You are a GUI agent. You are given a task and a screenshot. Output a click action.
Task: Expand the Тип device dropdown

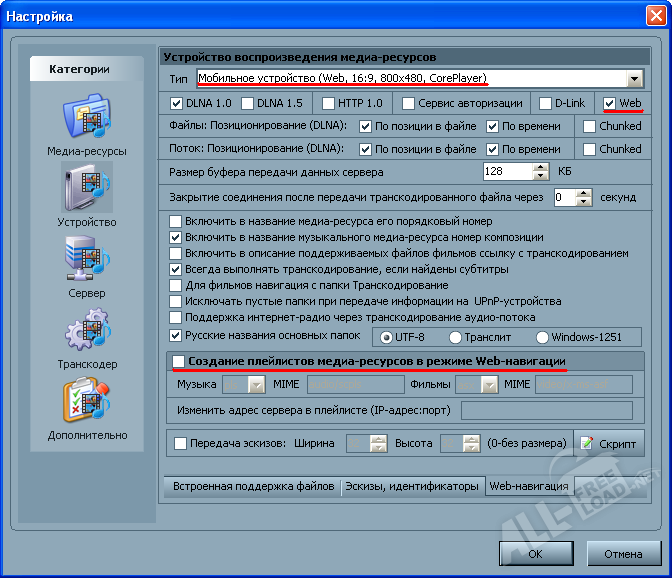click(634, 79)
